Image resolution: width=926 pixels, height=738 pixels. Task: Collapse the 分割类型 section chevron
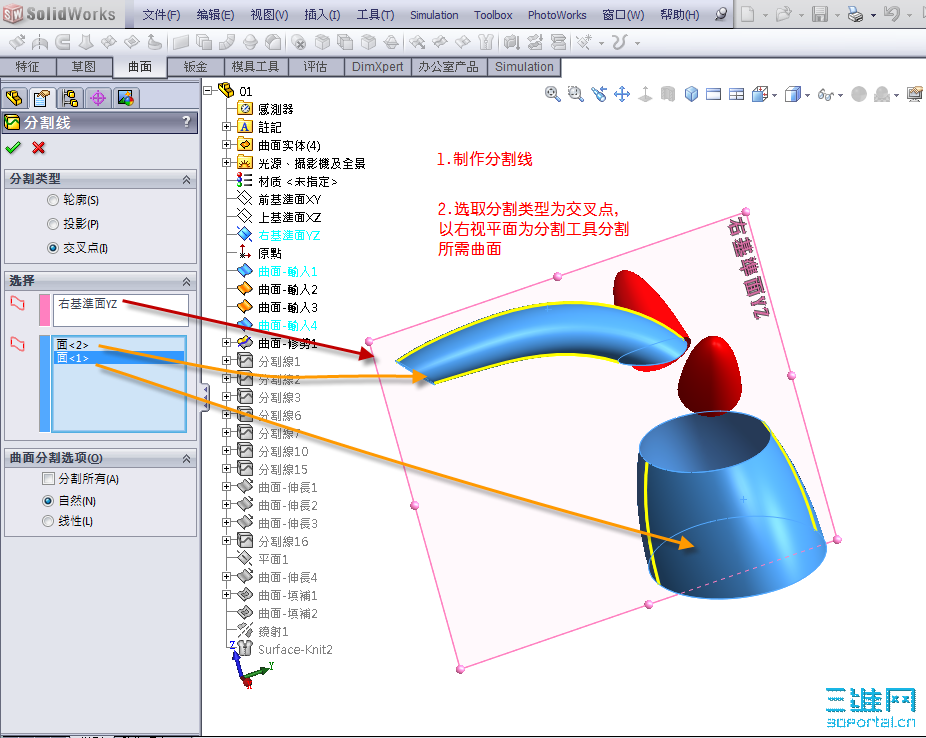tap(187, 179)
